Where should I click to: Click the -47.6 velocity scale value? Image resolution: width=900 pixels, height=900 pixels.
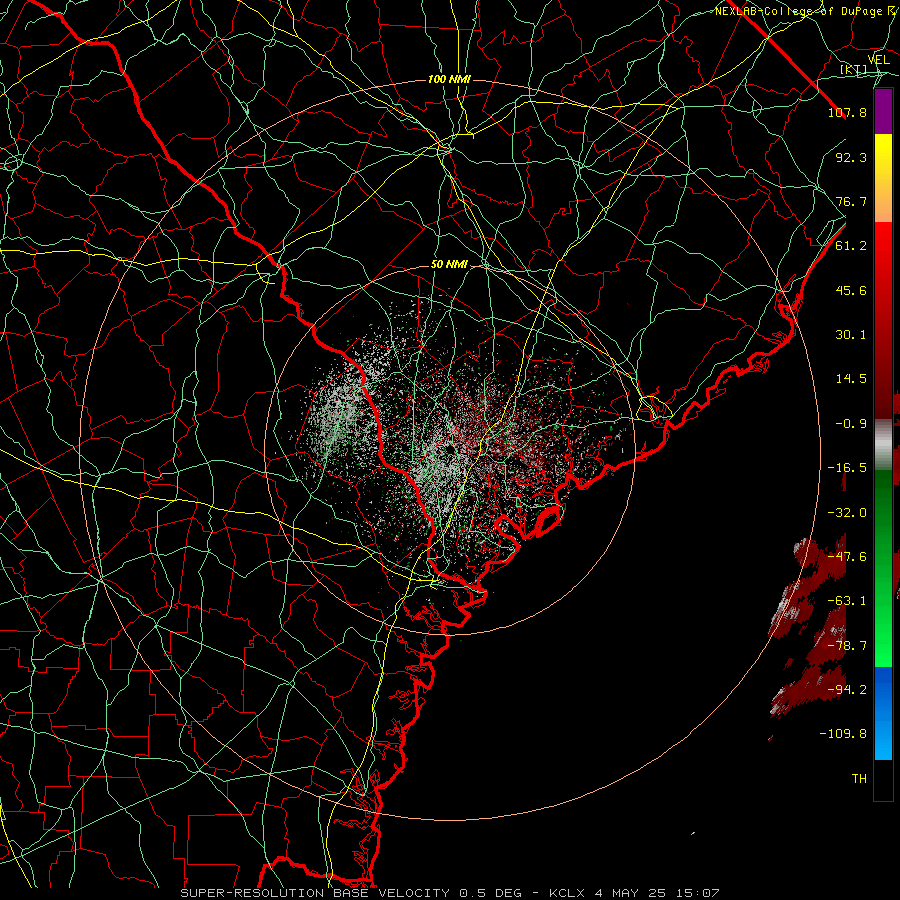(x=847, y=557)
